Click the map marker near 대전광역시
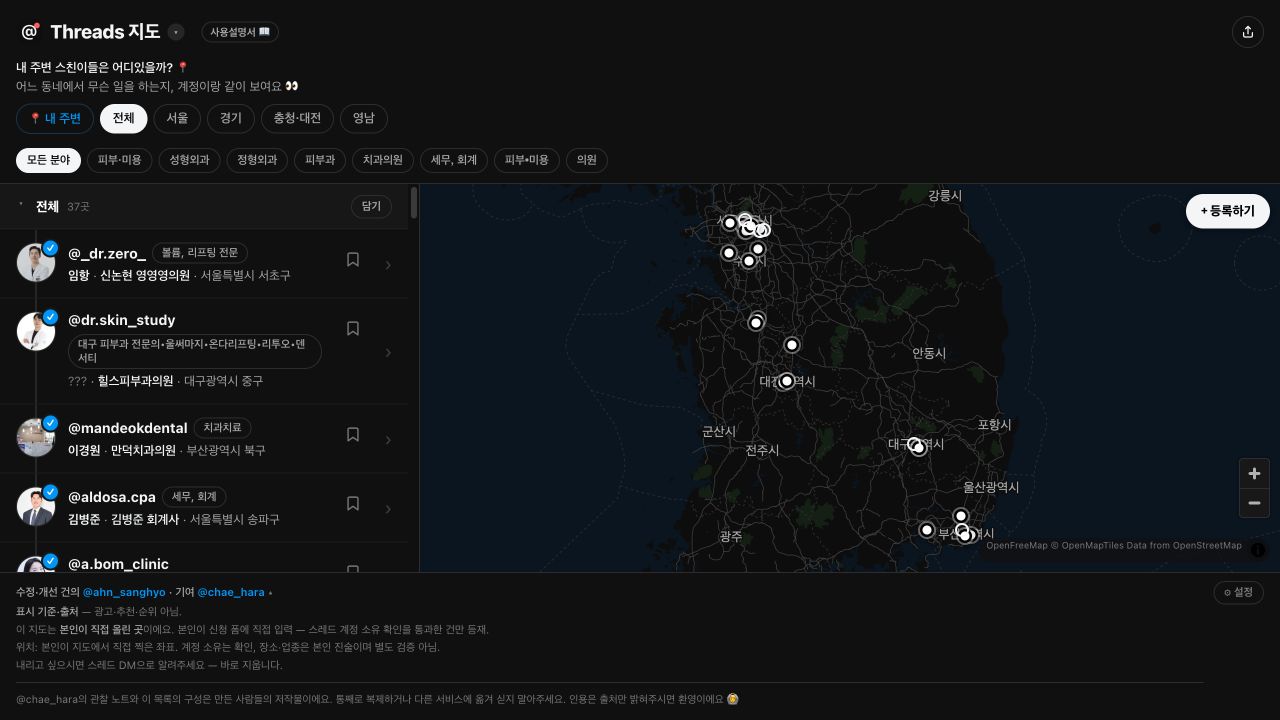1280x720 pixels. coord(787,381)
